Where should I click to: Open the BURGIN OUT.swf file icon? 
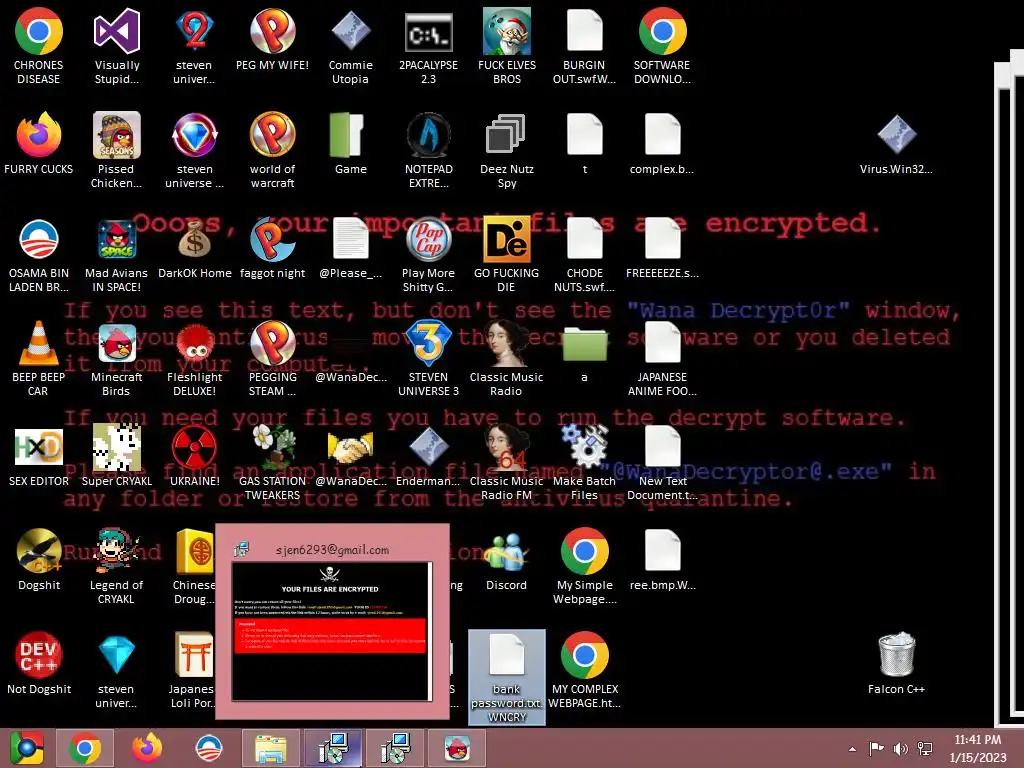(x=584, y=30)
